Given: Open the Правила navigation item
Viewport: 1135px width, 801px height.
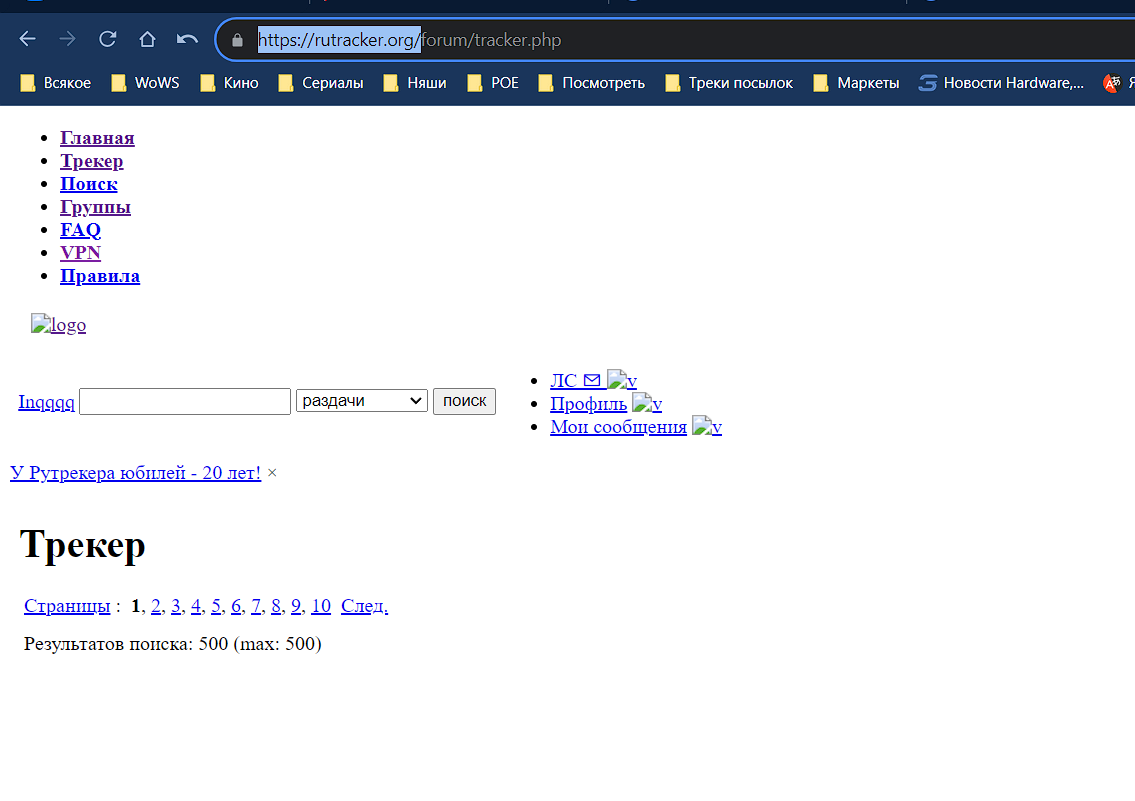Looking at the screenshot, I should coord(100,276).
